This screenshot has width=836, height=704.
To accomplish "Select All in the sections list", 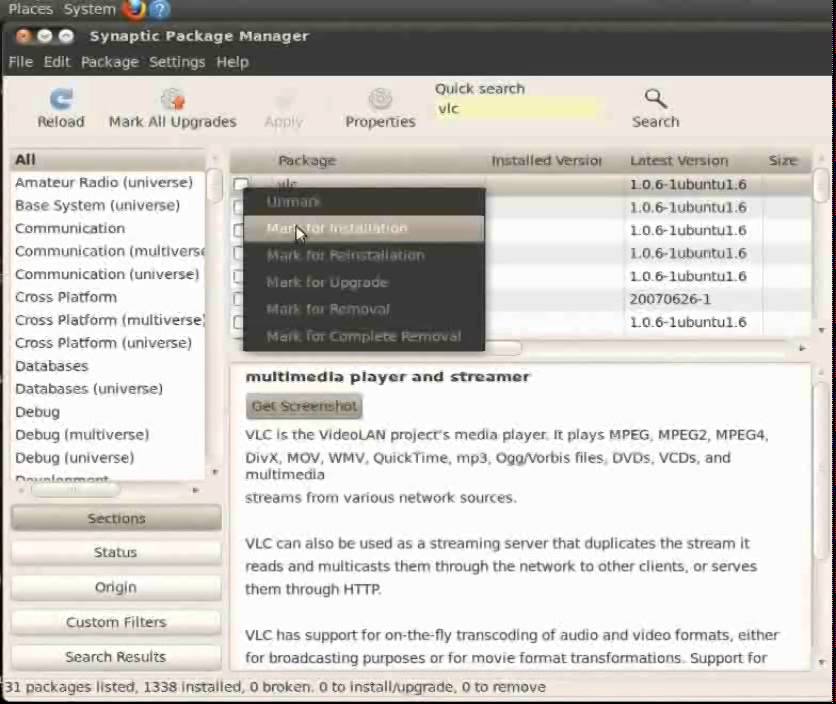I will click(x=108, y=159).
